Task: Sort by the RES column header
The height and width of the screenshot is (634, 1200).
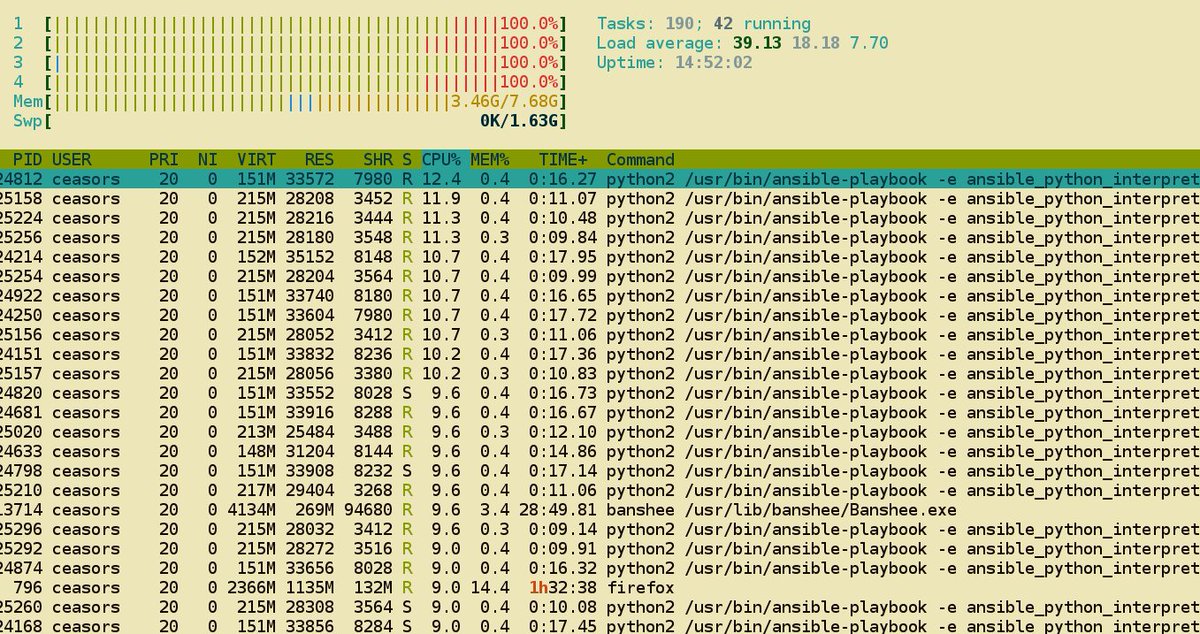Action: pyautogui.click(x=320, y=159)
